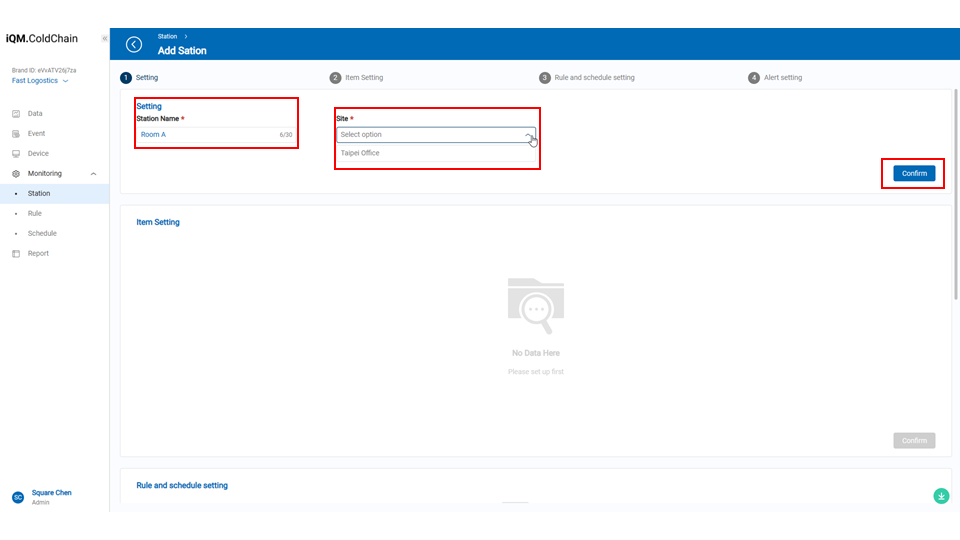Screen dimensions: 960x540
Task: Open the Device sidebar item
Action: 37,154
